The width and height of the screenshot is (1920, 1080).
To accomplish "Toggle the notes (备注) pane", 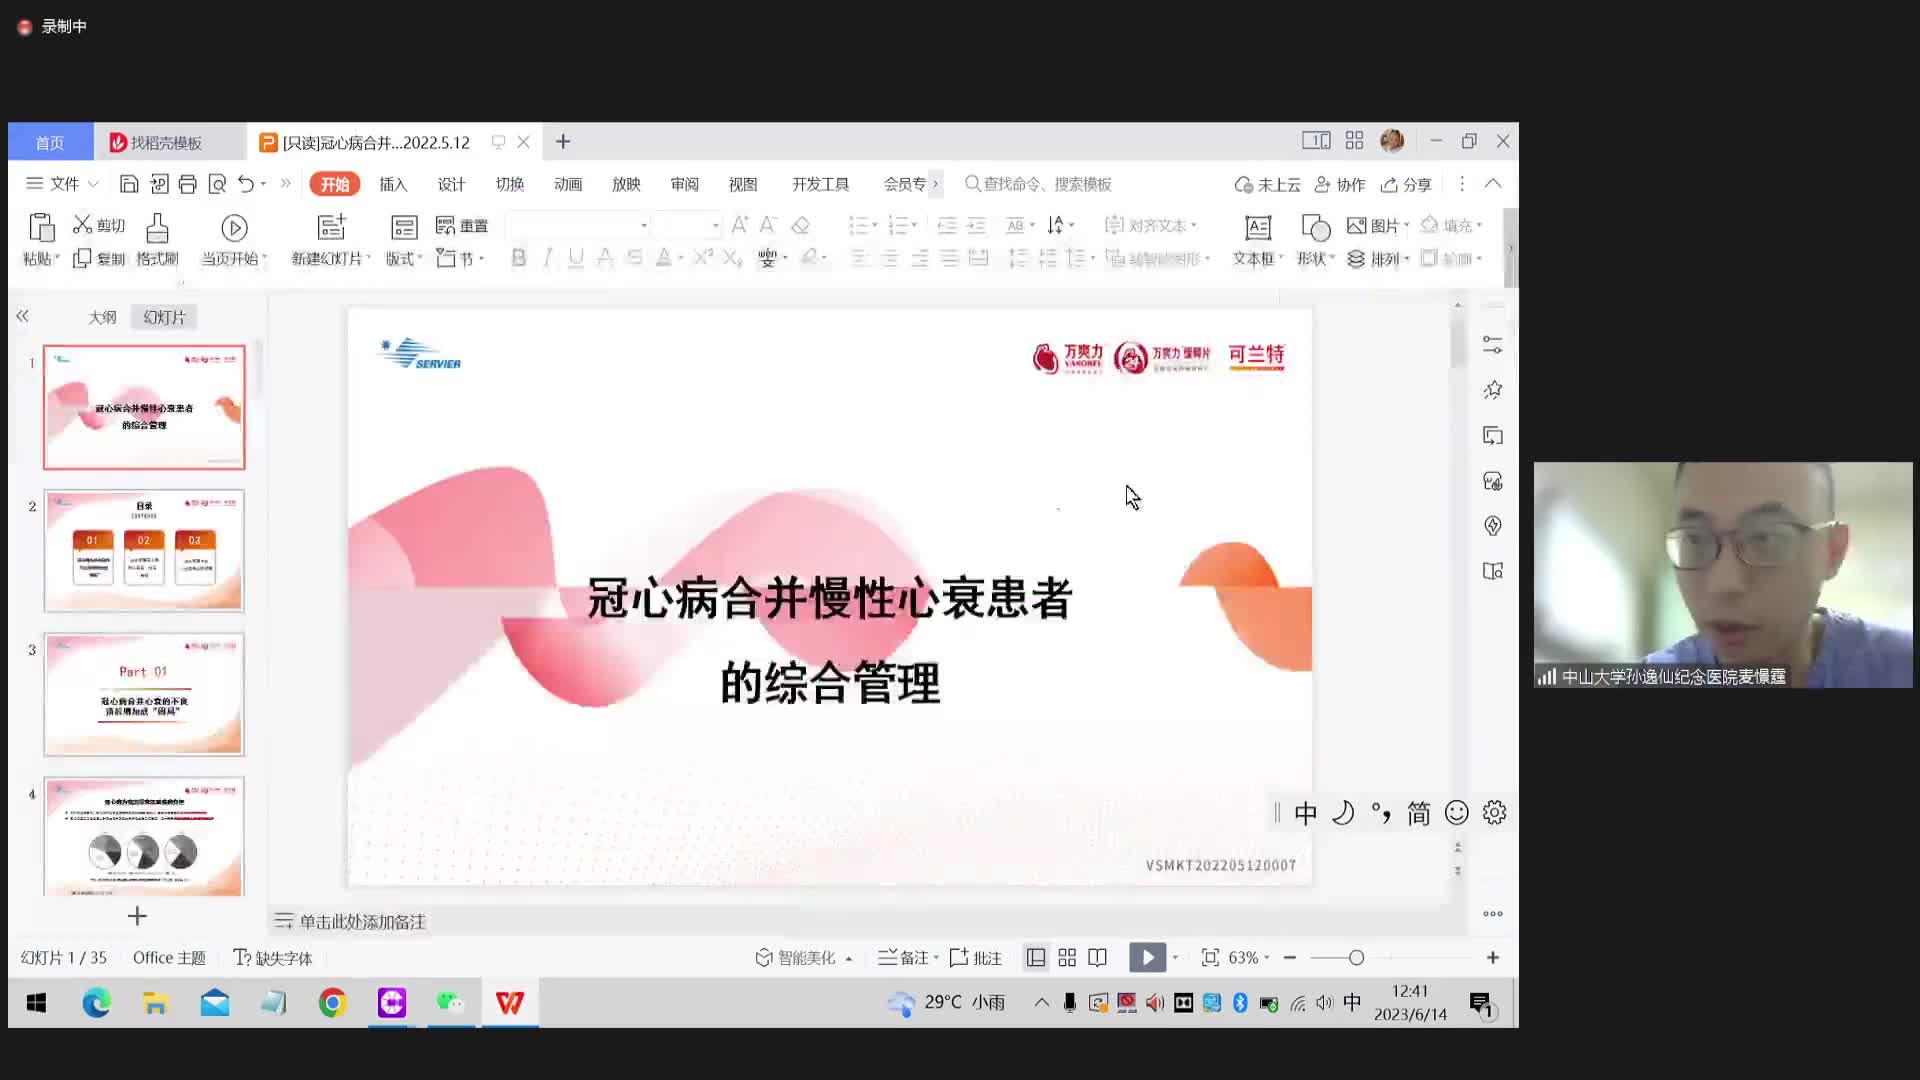I will (x=905, y=958).
